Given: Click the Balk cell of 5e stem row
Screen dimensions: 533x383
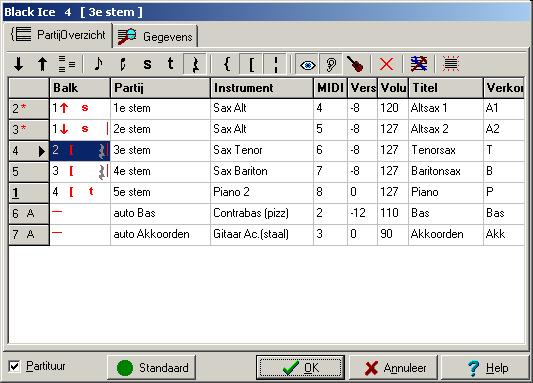Looking at the screenshot, I should point(80,192).
